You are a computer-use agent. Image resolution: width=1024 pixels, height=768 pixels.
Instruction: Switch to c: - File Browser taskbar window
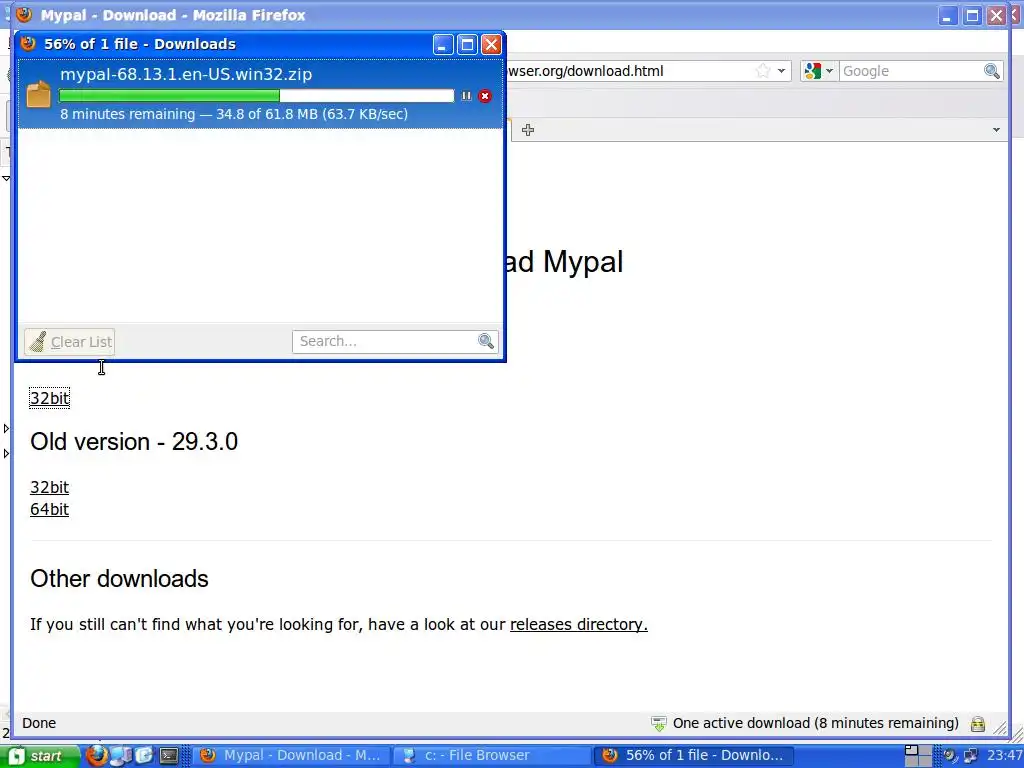click(x=492, y=756)
